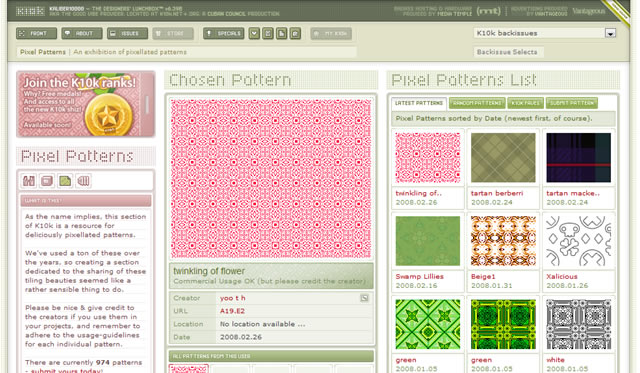Click the tartan berberri title link
This screenshot has height=373, width=640.
497,193
